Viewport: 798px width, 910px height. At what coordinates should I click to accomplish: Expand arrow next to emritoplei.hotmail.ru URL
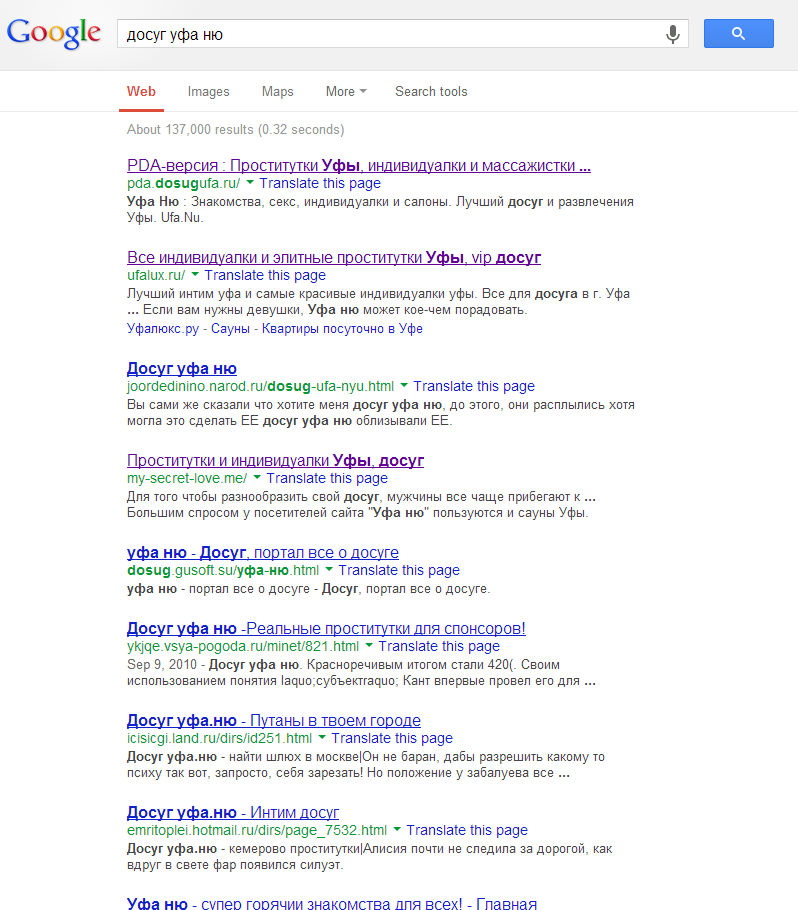click(x=397, y=829)
